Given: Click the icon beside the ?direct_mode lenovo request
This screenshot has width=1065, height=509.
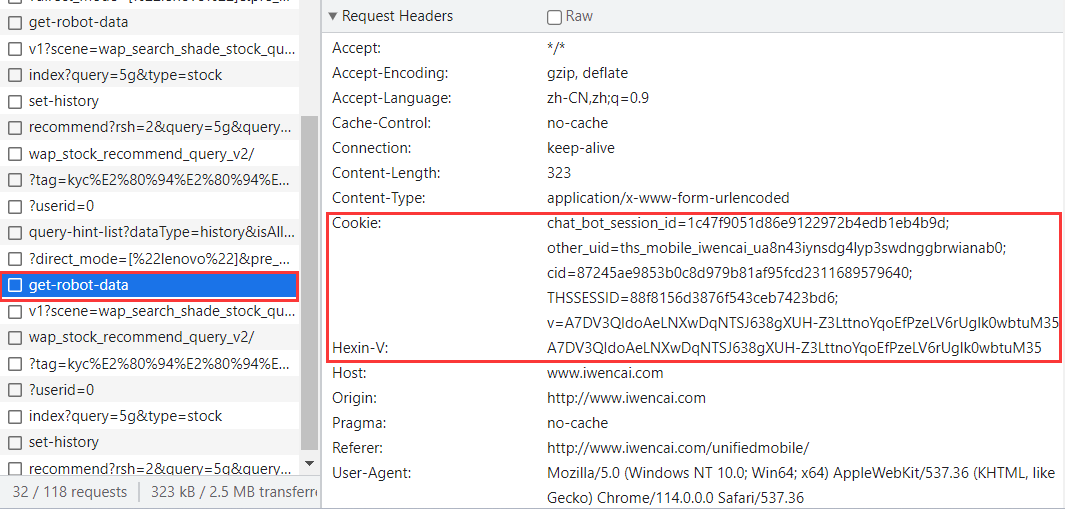Looking at the screenshot, I should (x=15, y=259).
